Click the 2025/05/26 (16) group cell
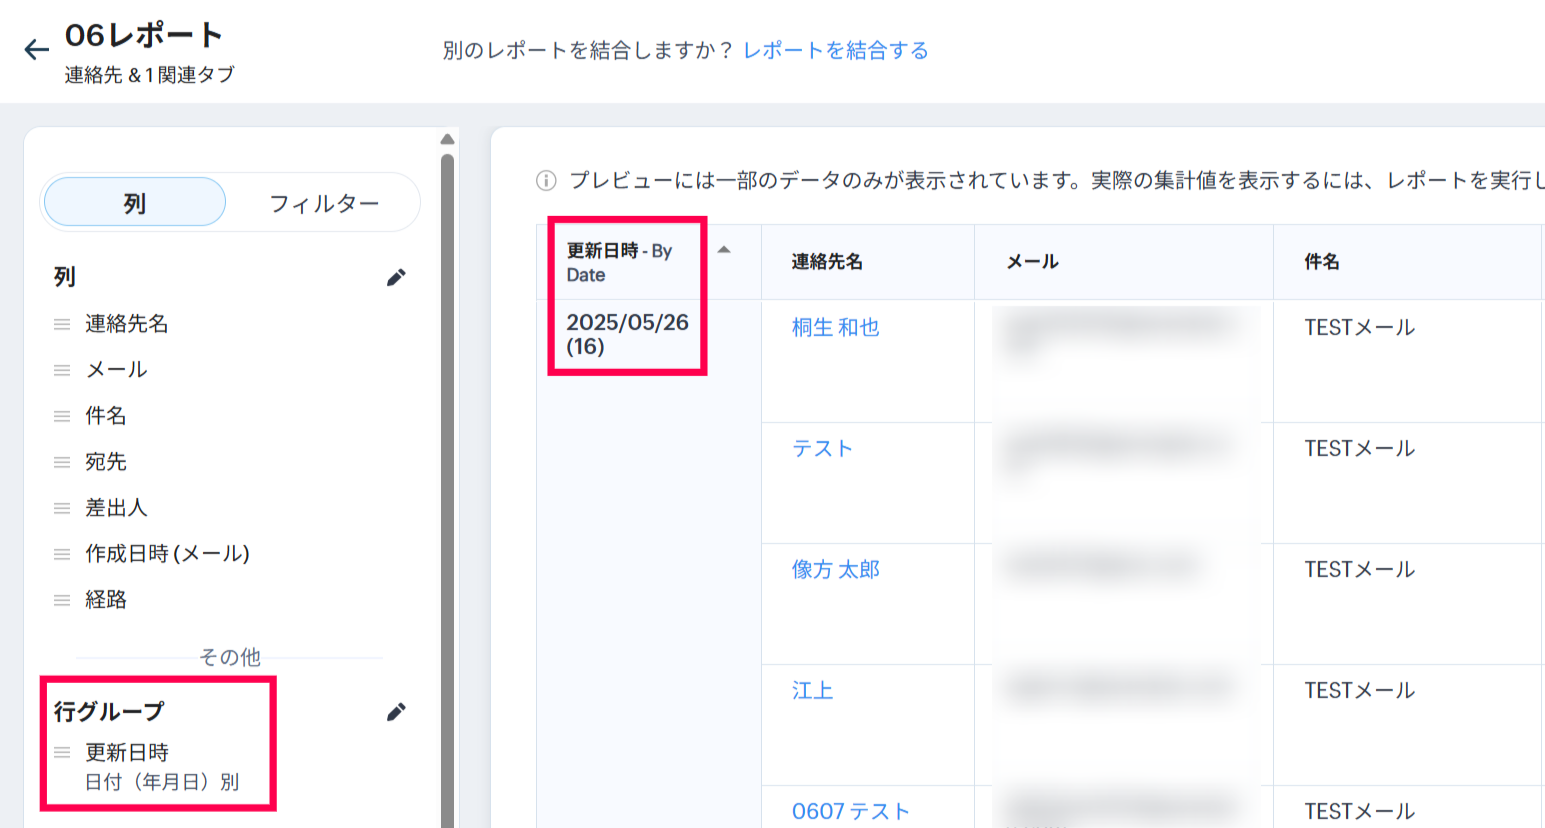This screenshot has height=828, width=1545. tap(627, 334)
